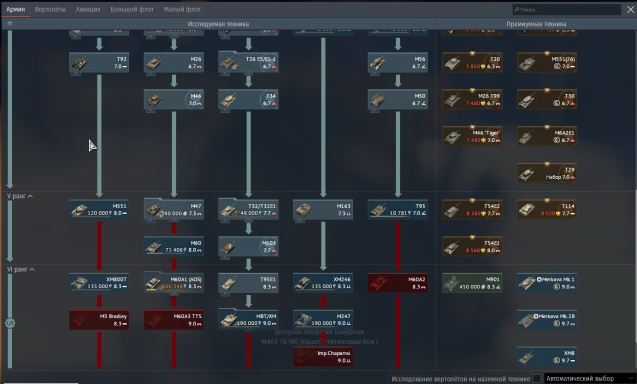Open the Автоматический выбор dropdown
This screenshot has height=384, width=637.
tap(589, 378)
